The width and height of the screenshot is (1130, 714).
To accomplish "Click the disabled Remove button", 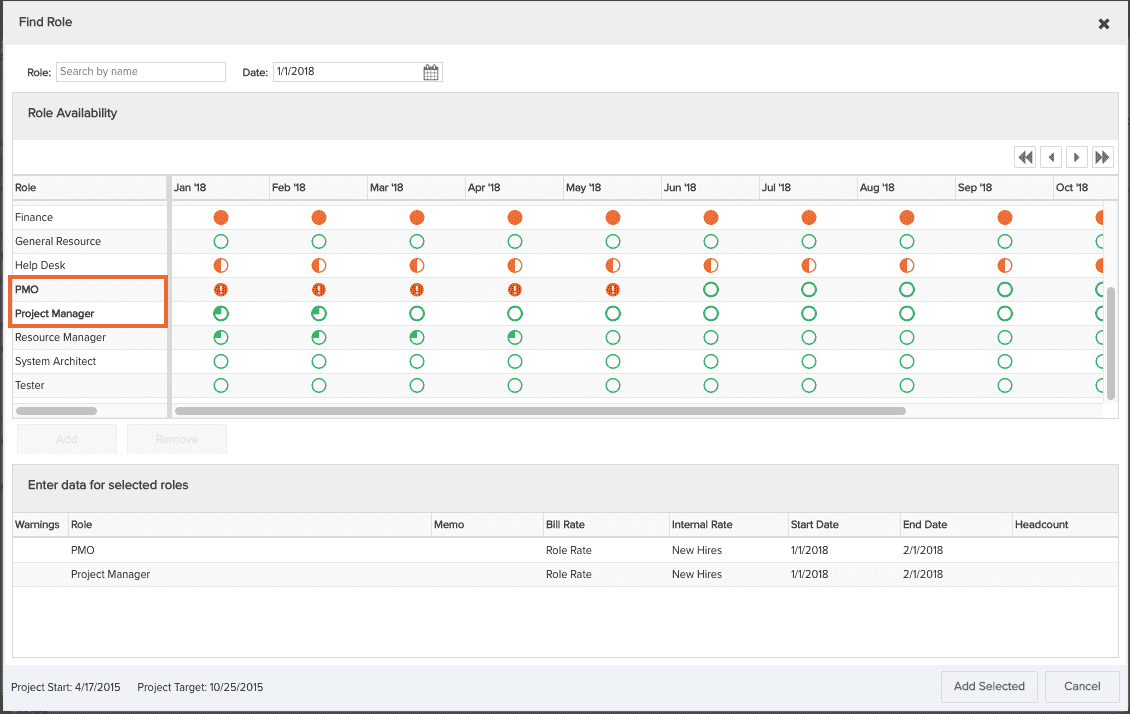I will click(x=177, y=439).
